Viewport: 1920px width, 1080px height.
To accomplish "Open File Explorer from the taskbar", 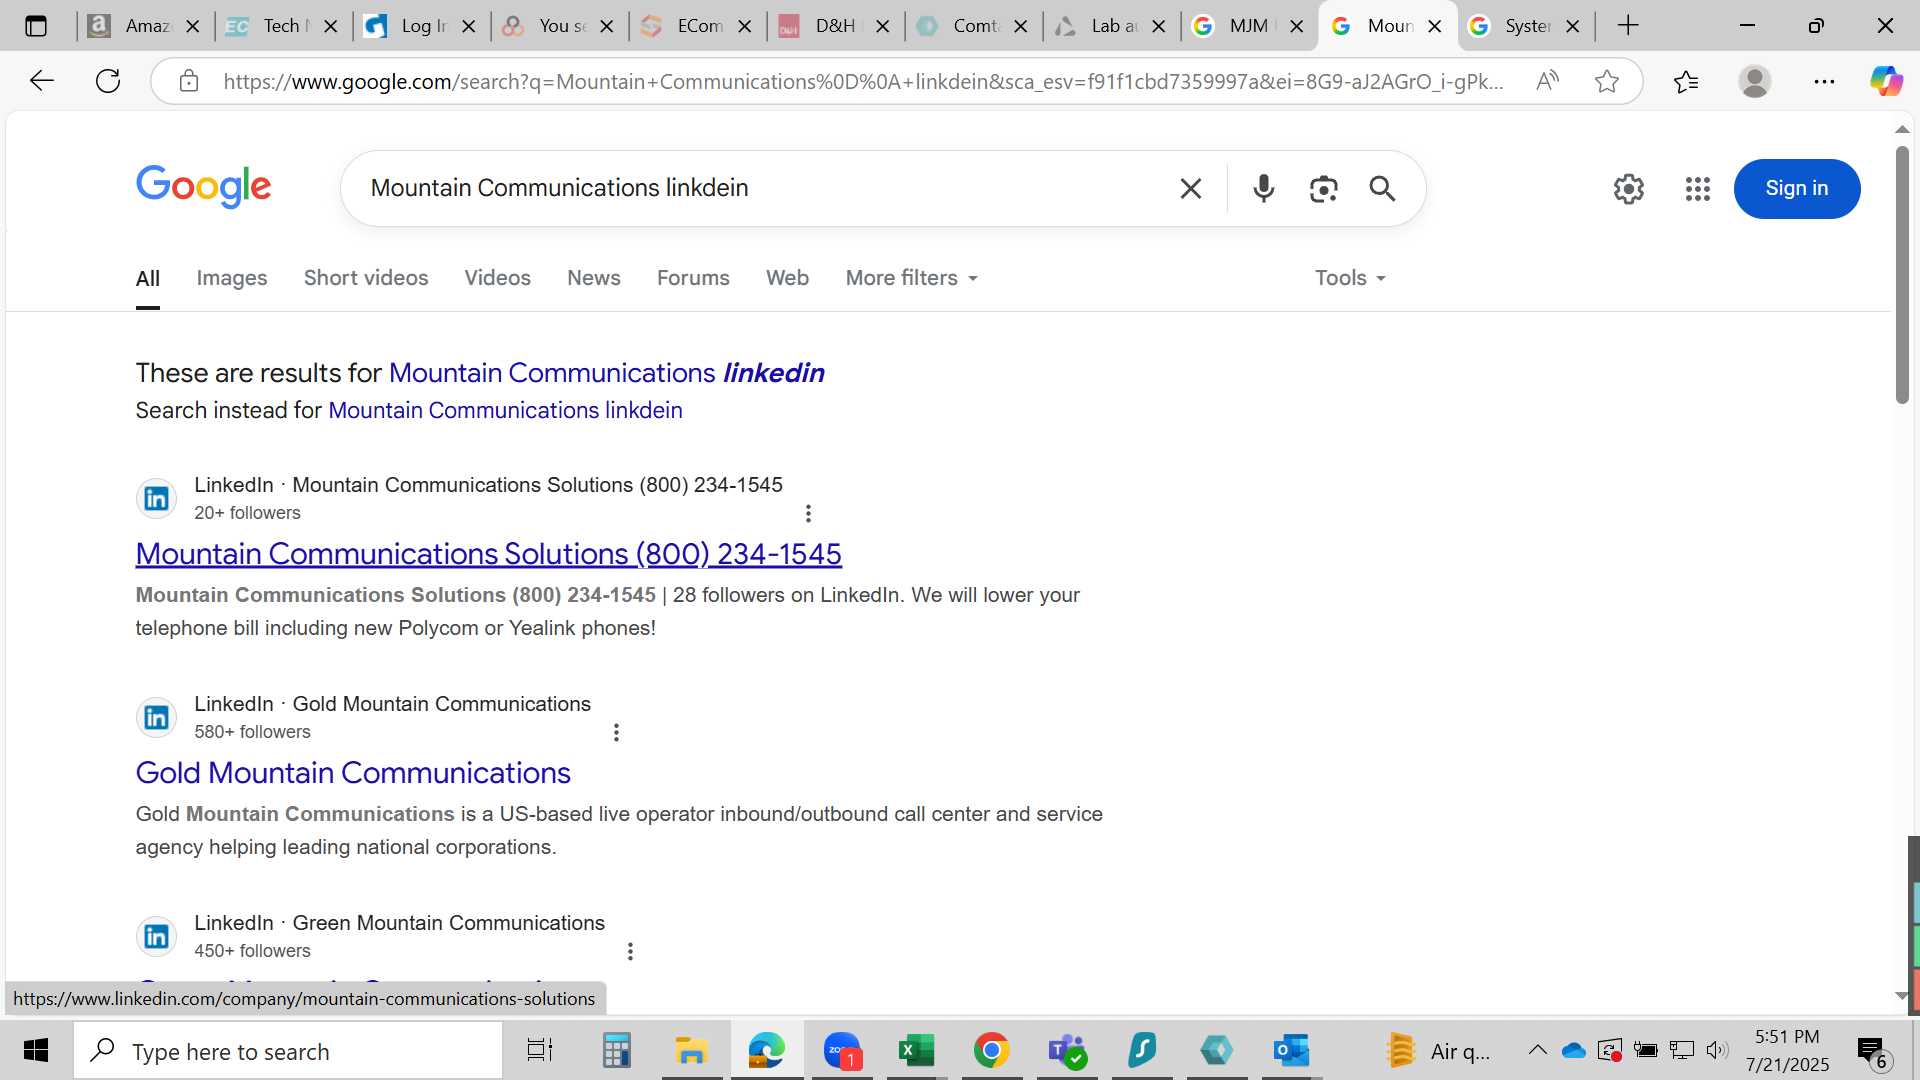I will click(x=691, y=1050).
